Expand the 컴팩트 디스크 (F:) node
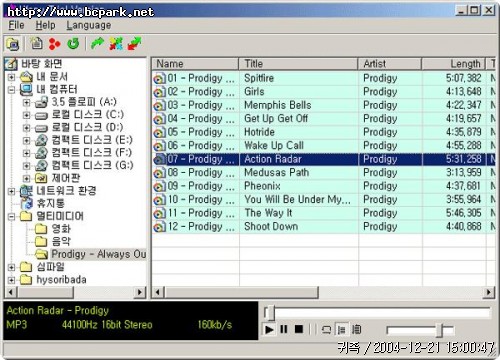The height and width of the screenshot is (360, 500). [27, 153]
